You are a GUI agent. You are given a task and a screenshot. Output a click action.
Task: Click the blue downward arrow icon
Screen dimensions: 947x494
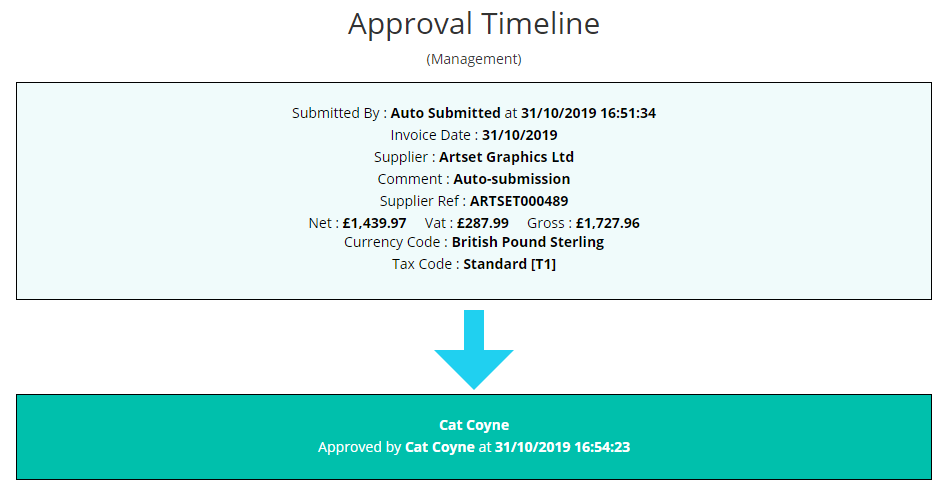[474, 350]
